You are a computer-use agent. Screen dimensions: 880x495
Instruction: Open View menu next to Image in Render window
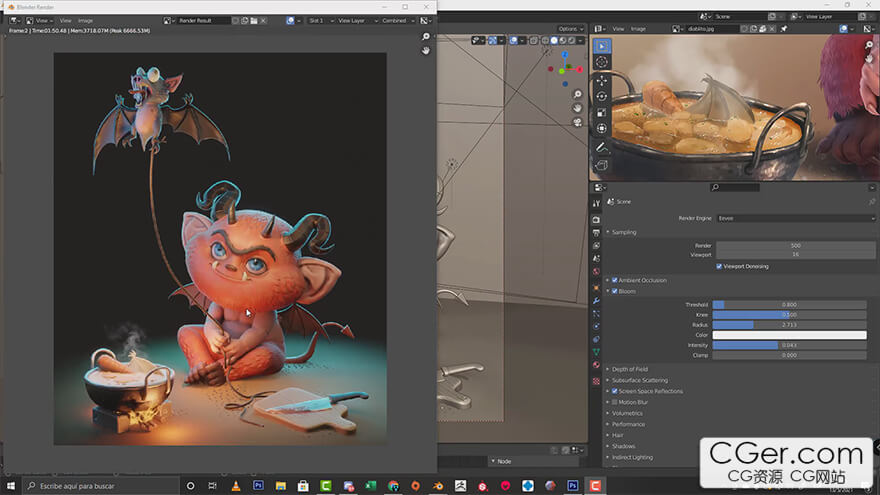tap(65, 21)
